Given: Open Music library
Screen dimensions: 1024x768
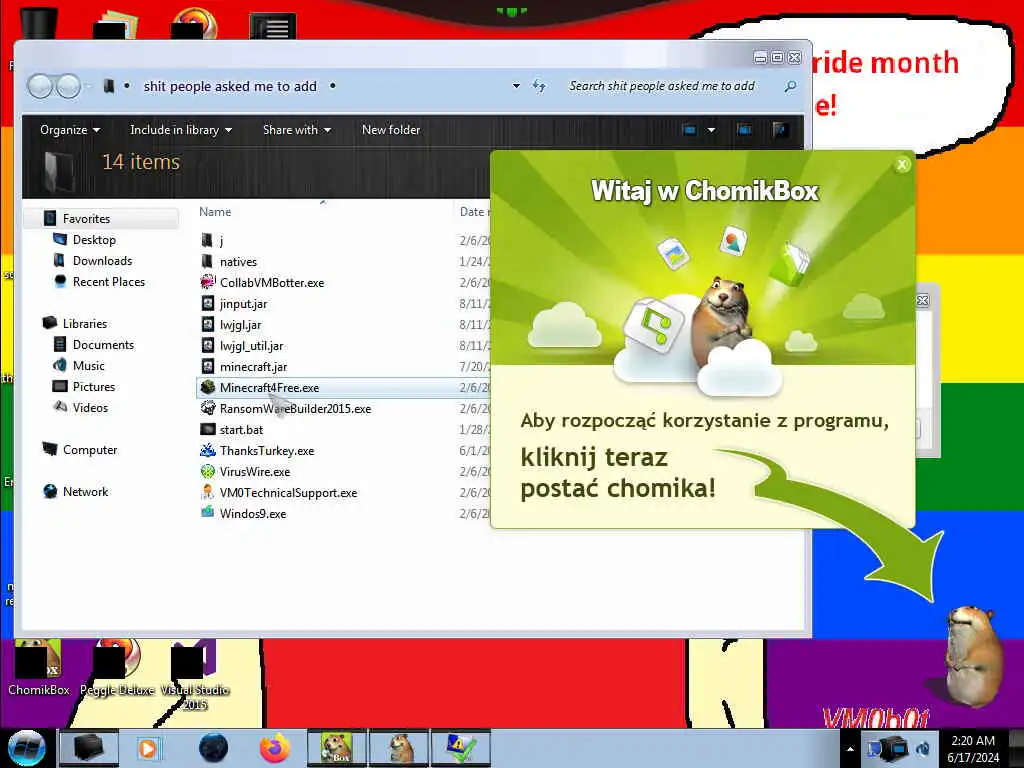Looking at the screenshot, I should click(88, 366).
